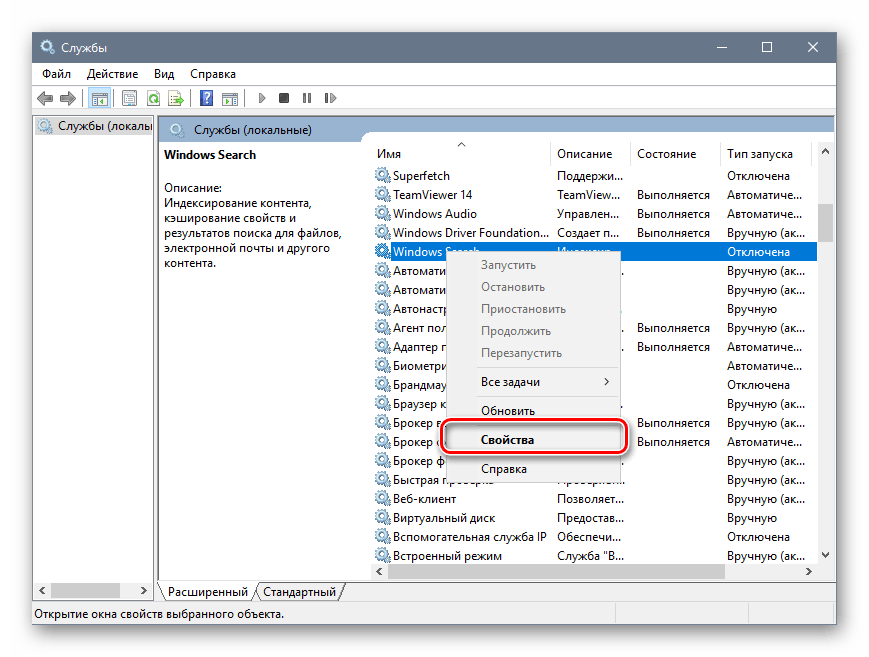Click the services list horizontal scrollbar left arrow
This screenshot has height=657, width=869.
[379, 571]
